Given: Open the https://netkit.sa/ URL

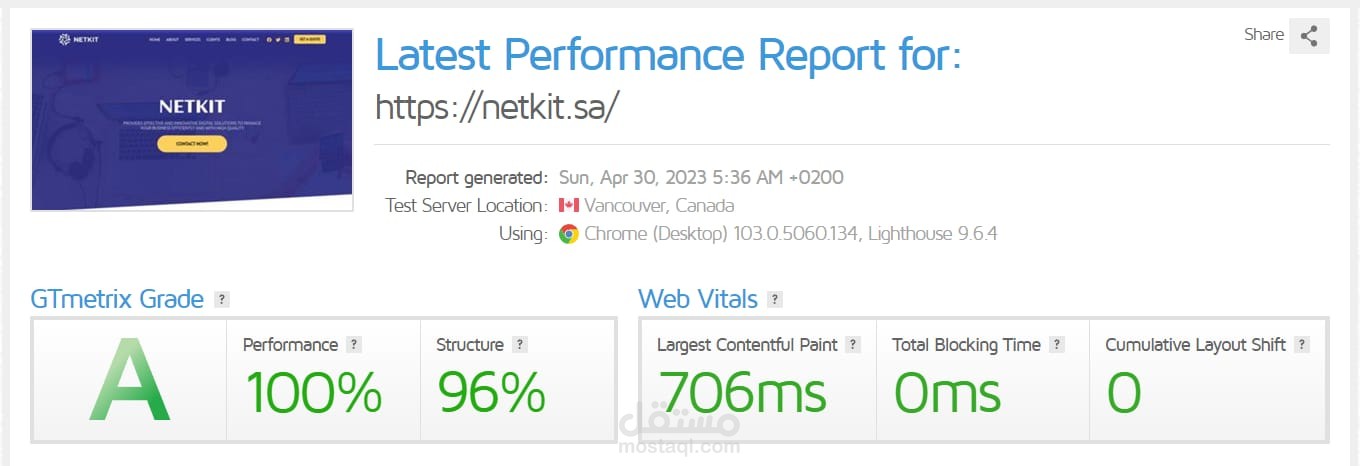Looking at the screenshot, I should coord(498,108).
